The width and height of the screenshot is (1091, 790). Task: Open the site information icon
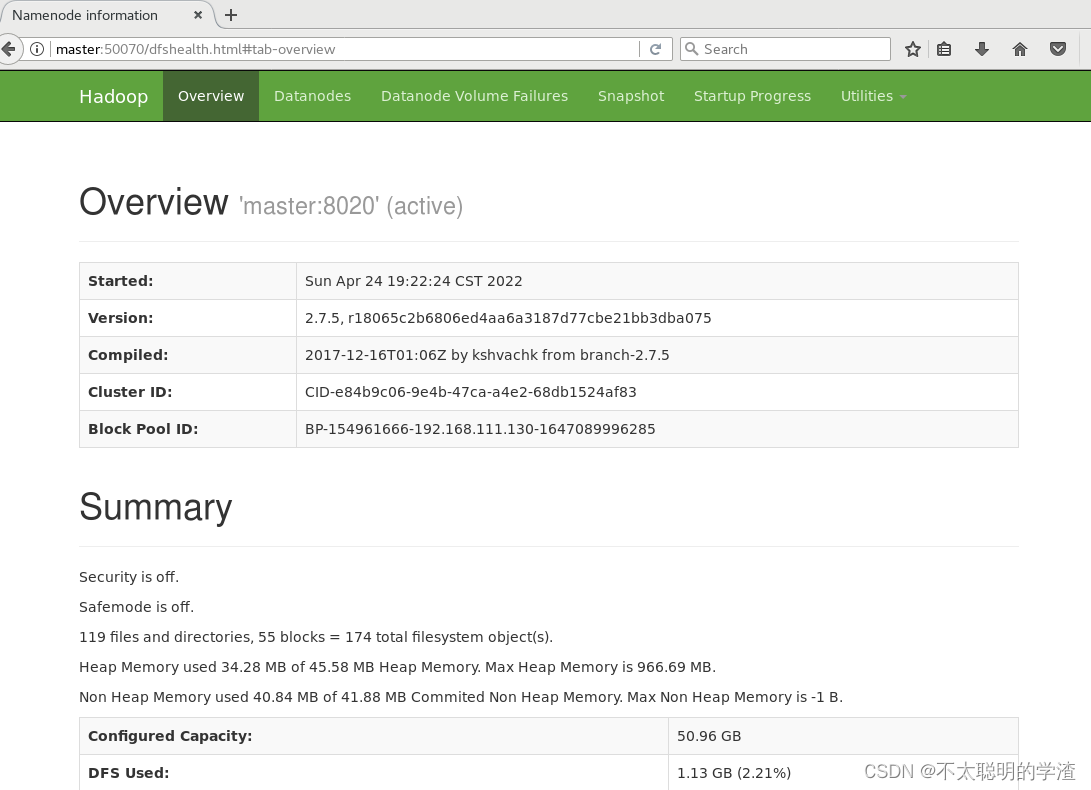tap(37, 49)
